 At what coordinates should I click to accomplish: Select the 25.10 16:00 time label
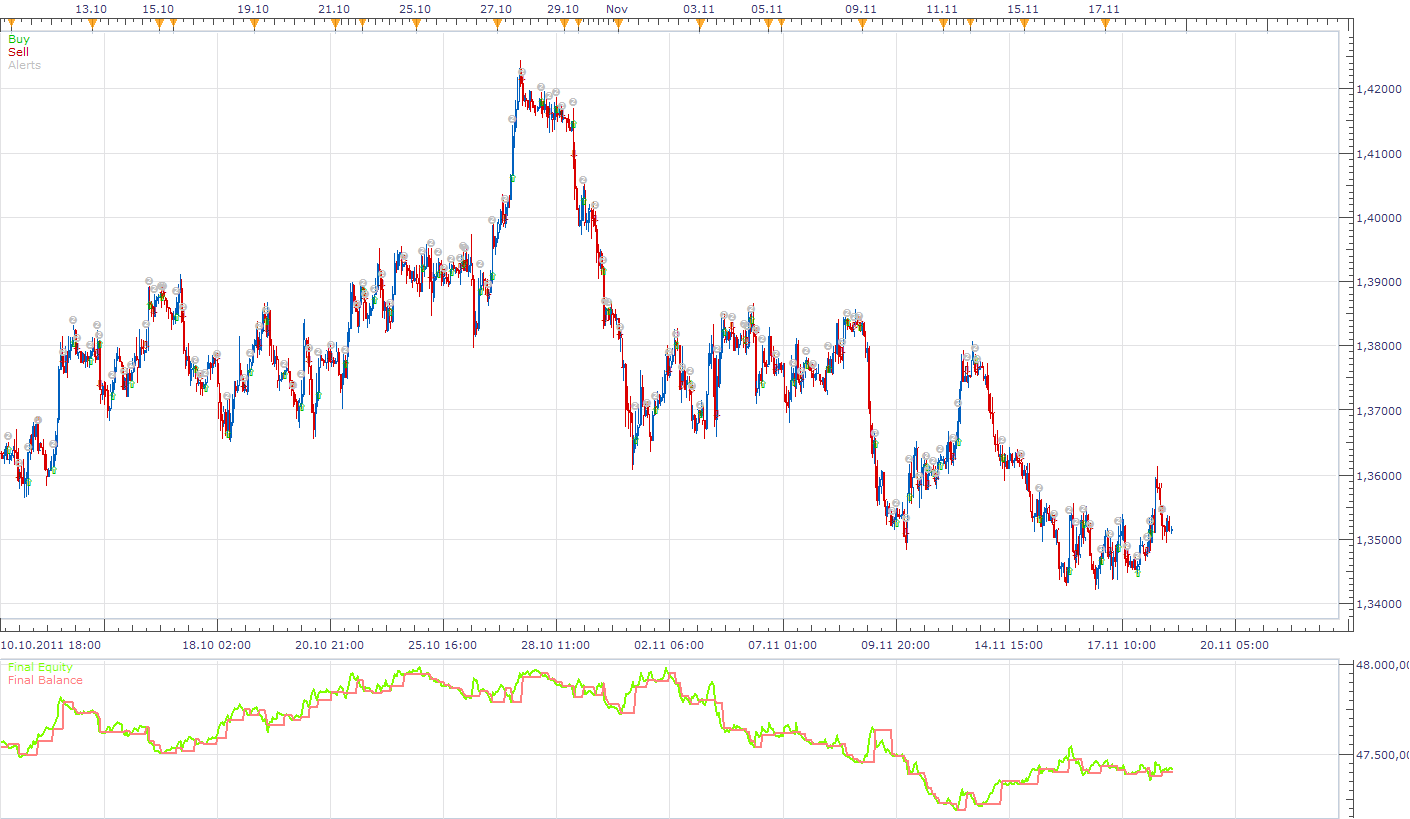tap(441, 645)
